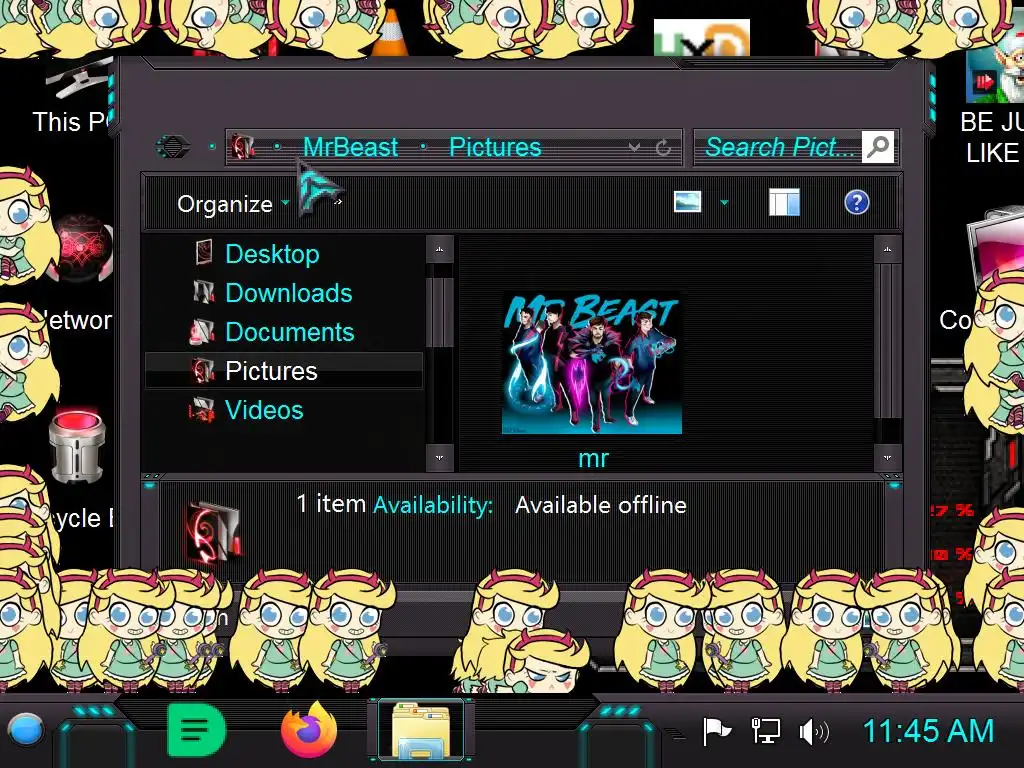The height and width of the screenshot is (768, 1024).
Task: Click the change view icon
Action: pos(687,202)
